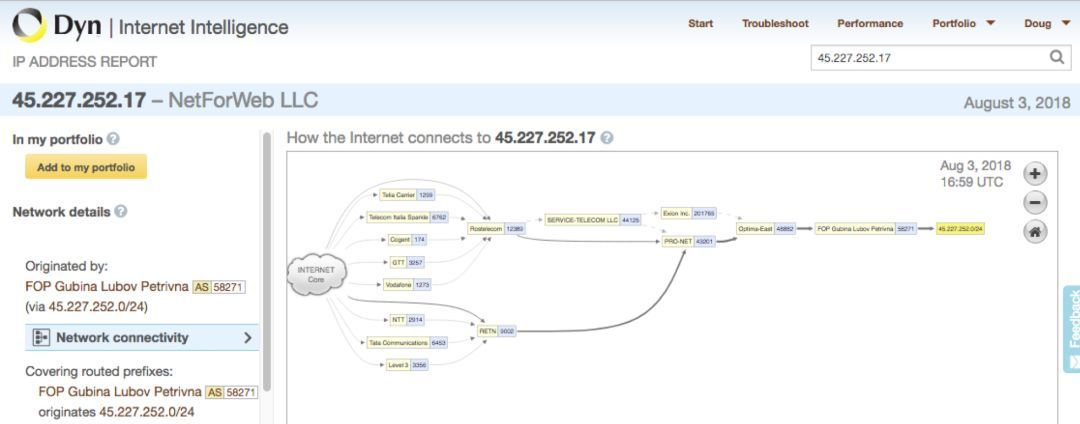Click the left panel vertical scrollbar
This screenshot has width=1080, height=424.
click(267, 262)
